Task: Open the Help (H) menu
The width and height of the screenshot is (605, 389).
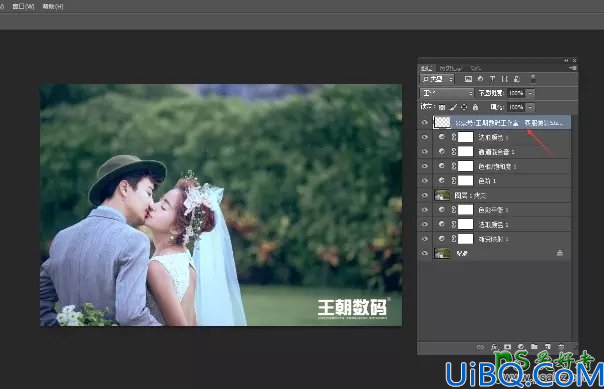Action: [53, 6]
